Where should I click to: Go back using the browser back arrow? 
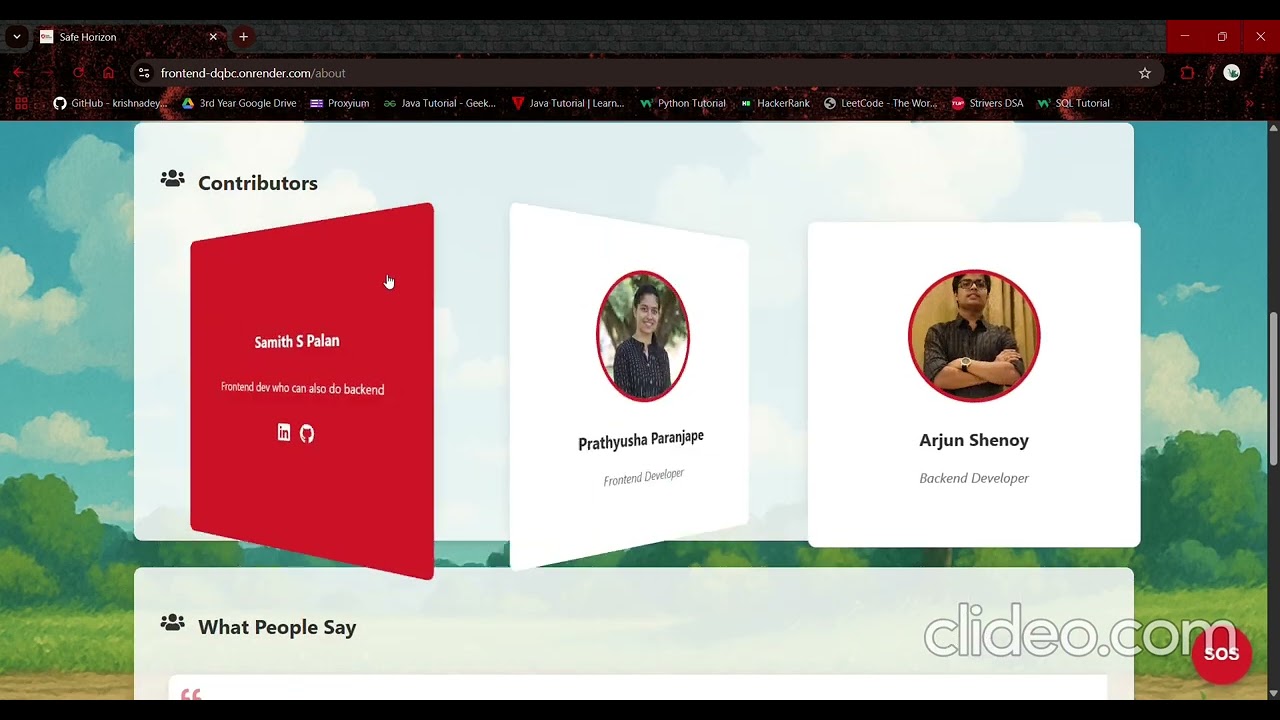pos(18,73)
